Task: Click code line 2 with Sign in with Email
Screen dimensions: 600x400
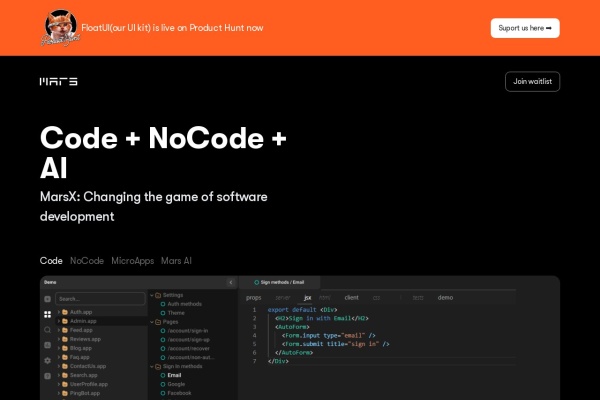Action: click(321, 318)
